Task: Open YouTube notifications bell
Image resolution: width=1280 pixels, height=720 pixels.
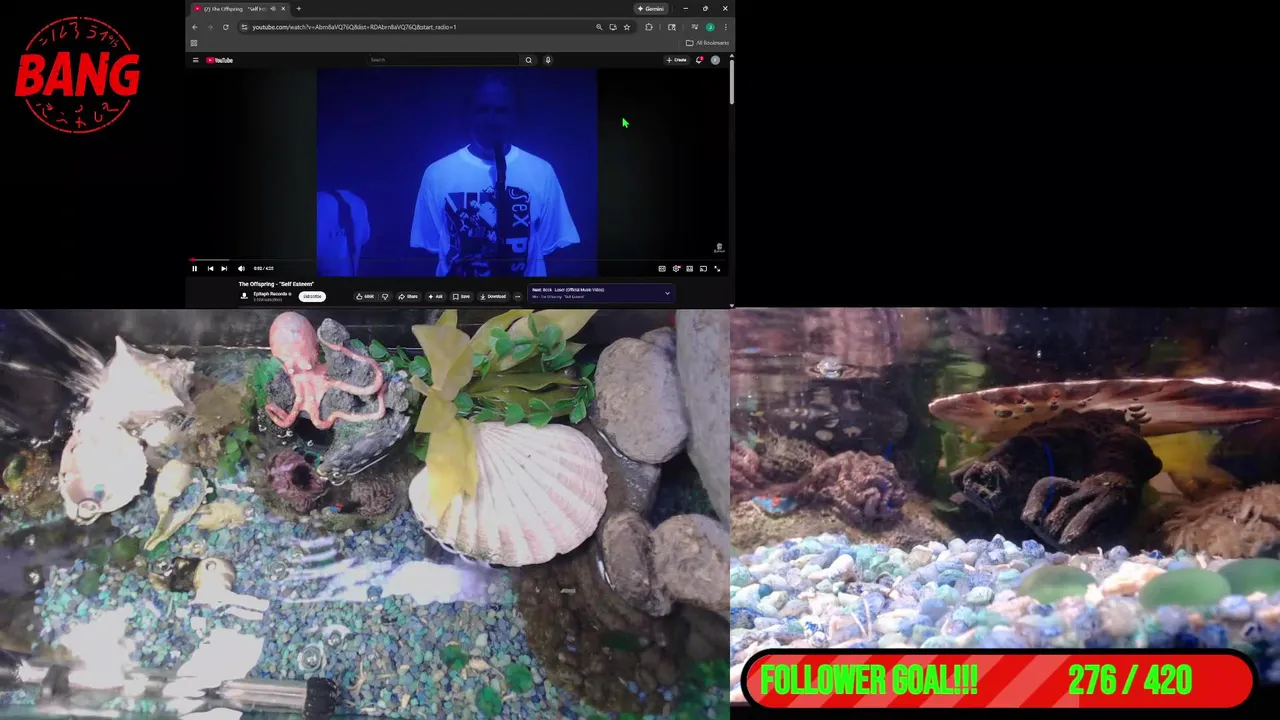Action: point(699,60)
